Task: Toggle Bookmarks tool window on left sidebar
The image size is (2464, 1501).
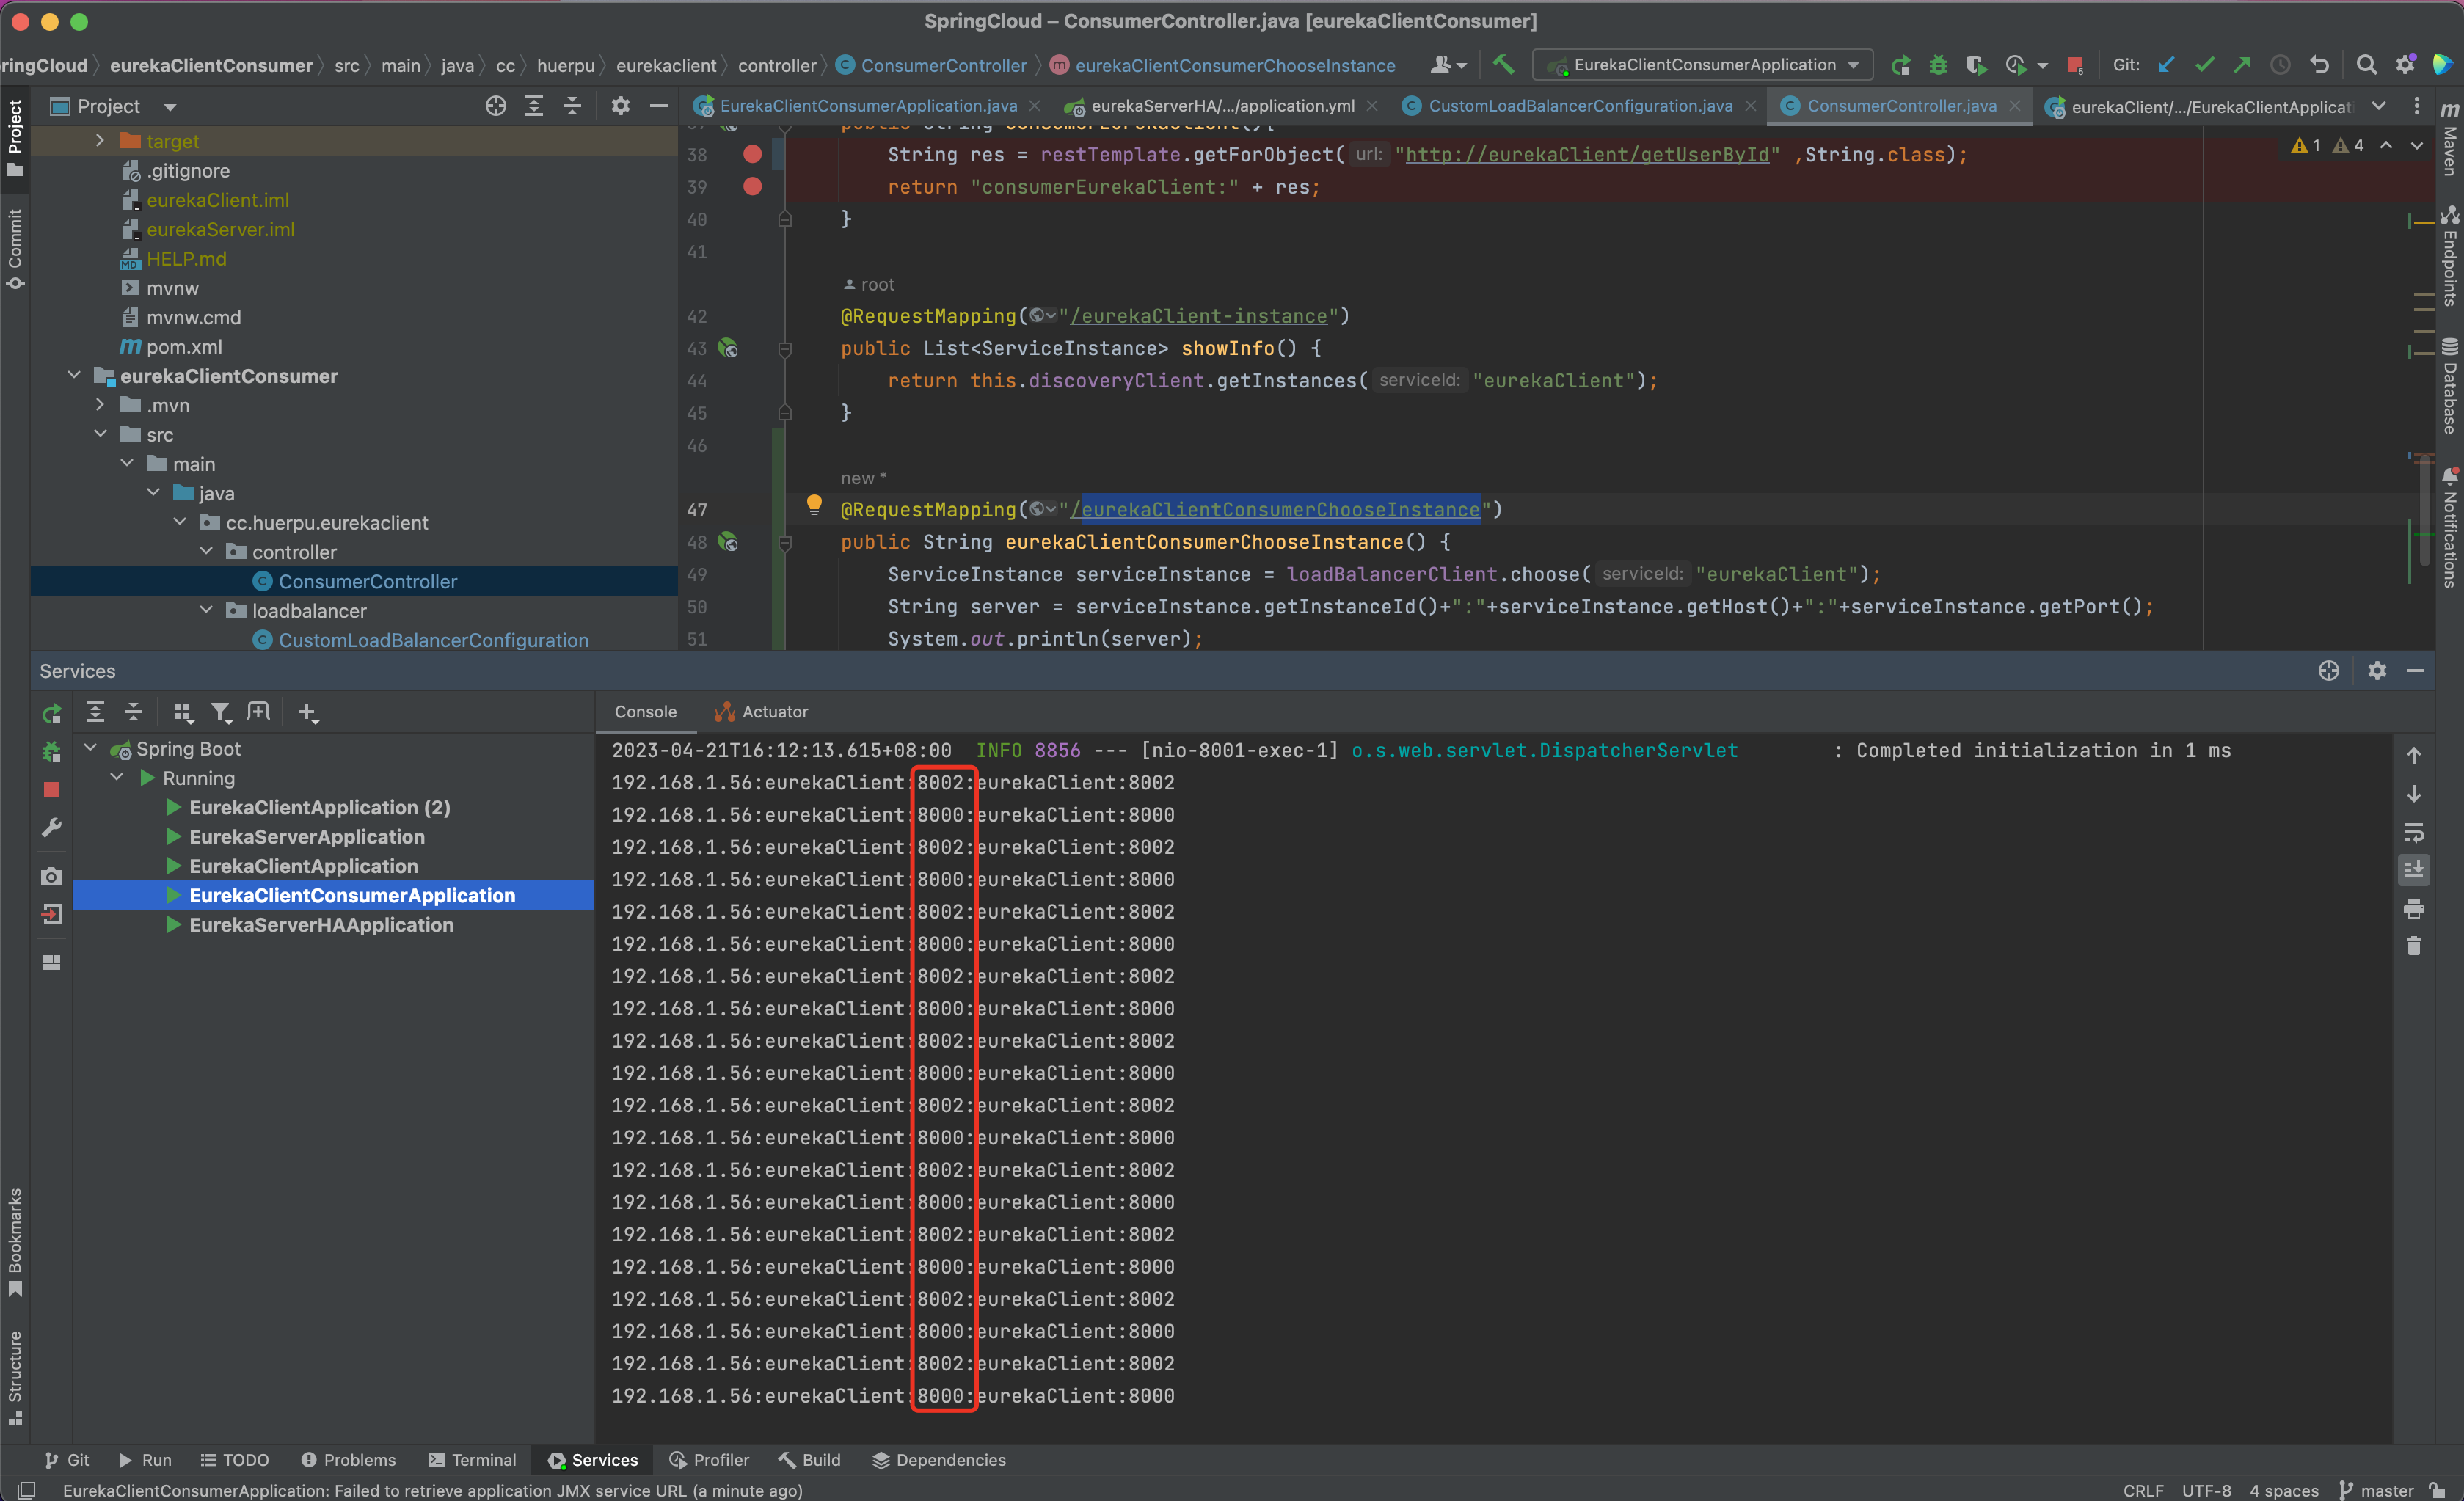Action: [14, 1243]
